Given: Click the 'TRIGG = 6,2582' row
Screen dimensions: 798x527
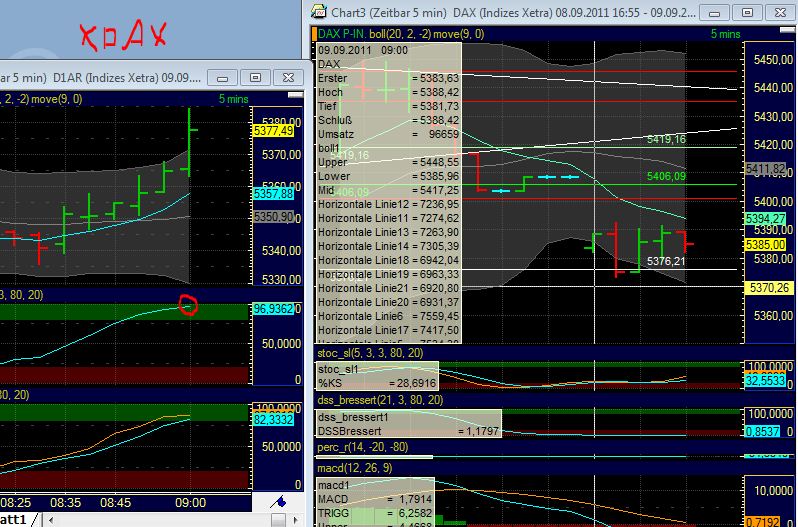Looking at the screenshot, I should tap(376, 513).
